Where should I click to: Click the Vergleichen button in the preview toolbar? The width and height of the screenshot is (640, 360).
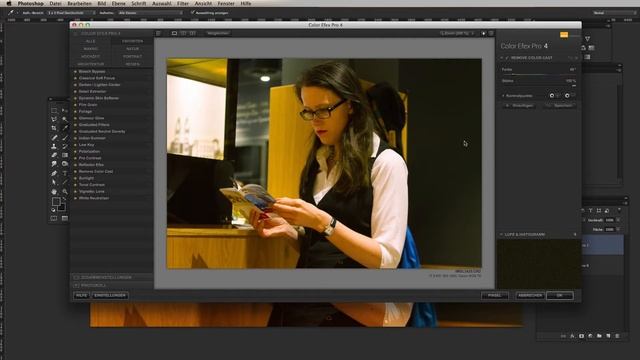pos(218,33)
